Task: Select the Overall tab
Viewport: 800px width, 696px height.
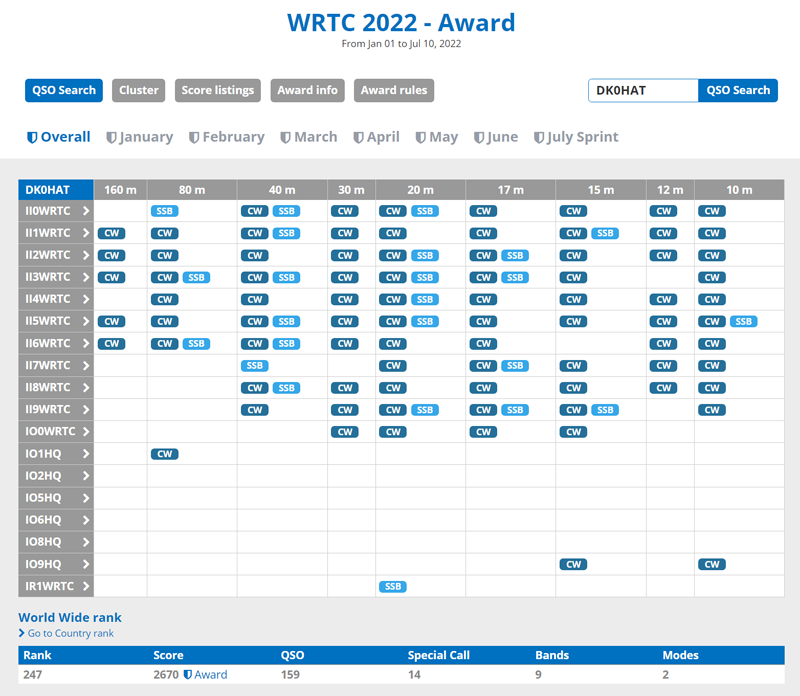Action: click(59, 137)
